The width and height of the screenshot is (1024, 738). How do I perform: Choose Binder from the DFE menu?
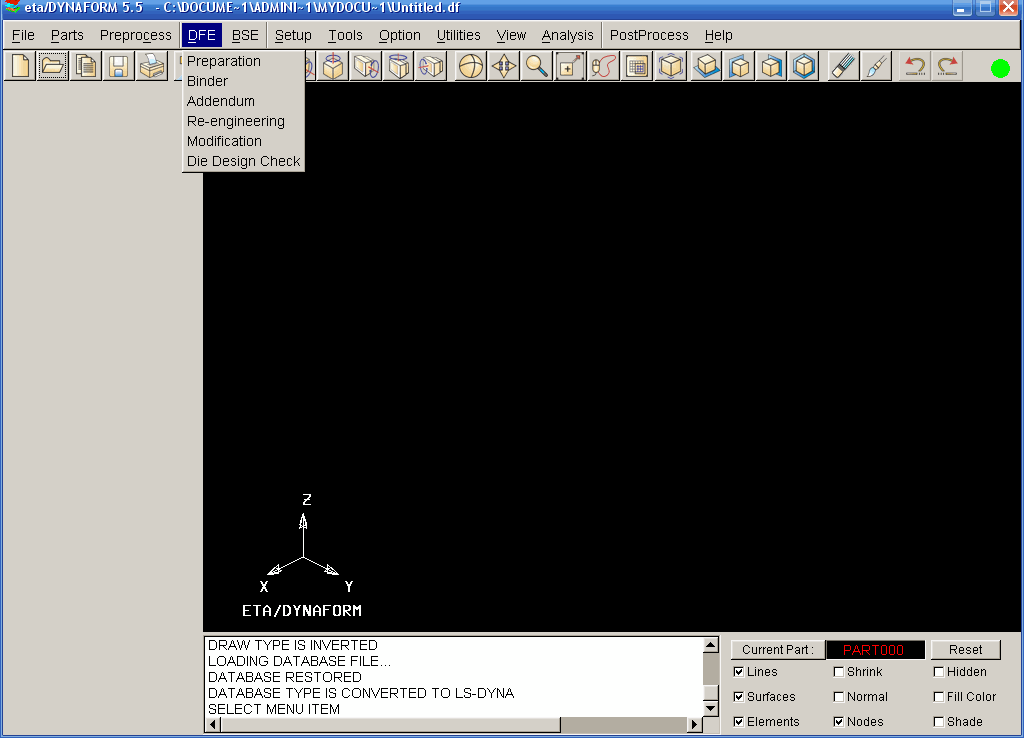pyautogui.click(x=207, y=82)
